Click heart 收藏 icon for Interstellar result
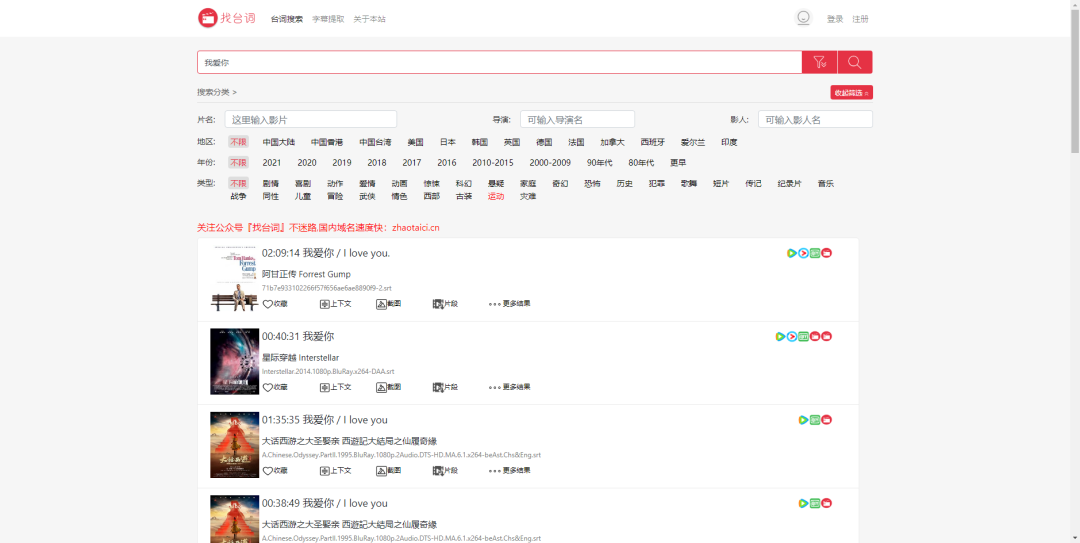The width and height of the screenshot is (1080, 543). [x=268, y=387]
